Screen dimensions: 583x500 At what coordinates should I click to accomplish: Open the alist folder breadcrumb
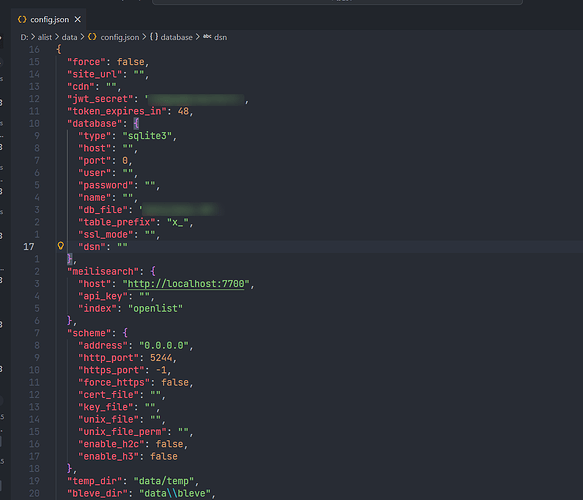pyautogui.click(x=45, y=37)
